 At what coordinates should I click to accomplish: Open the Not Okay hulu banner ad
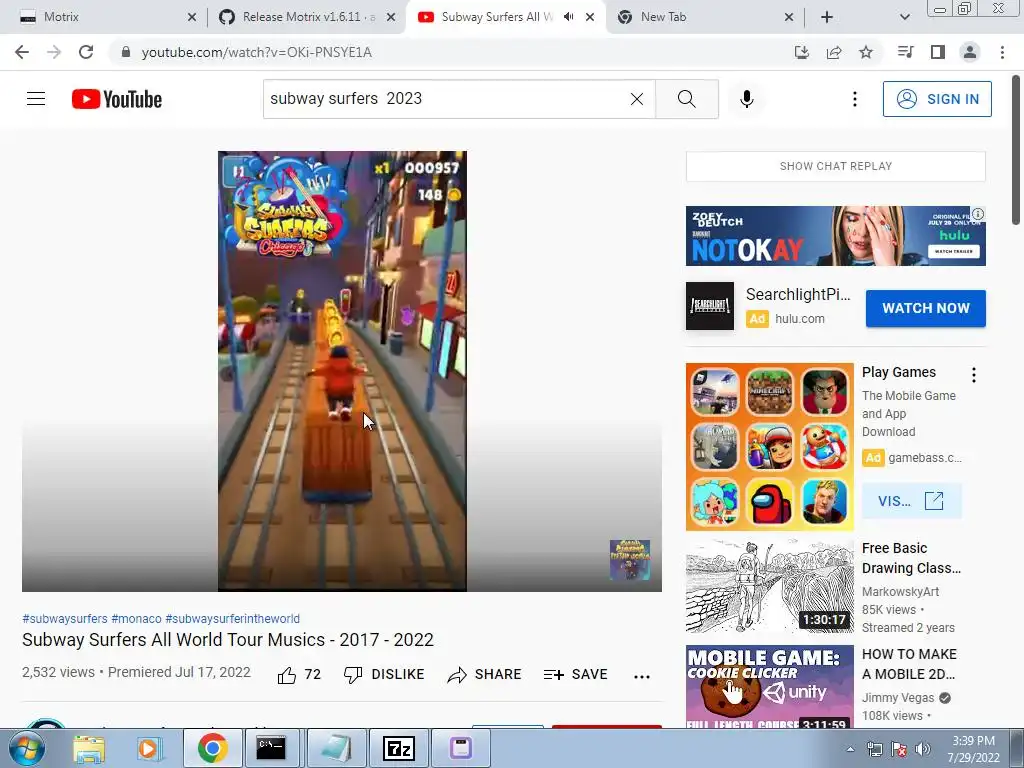click(835, 236)
